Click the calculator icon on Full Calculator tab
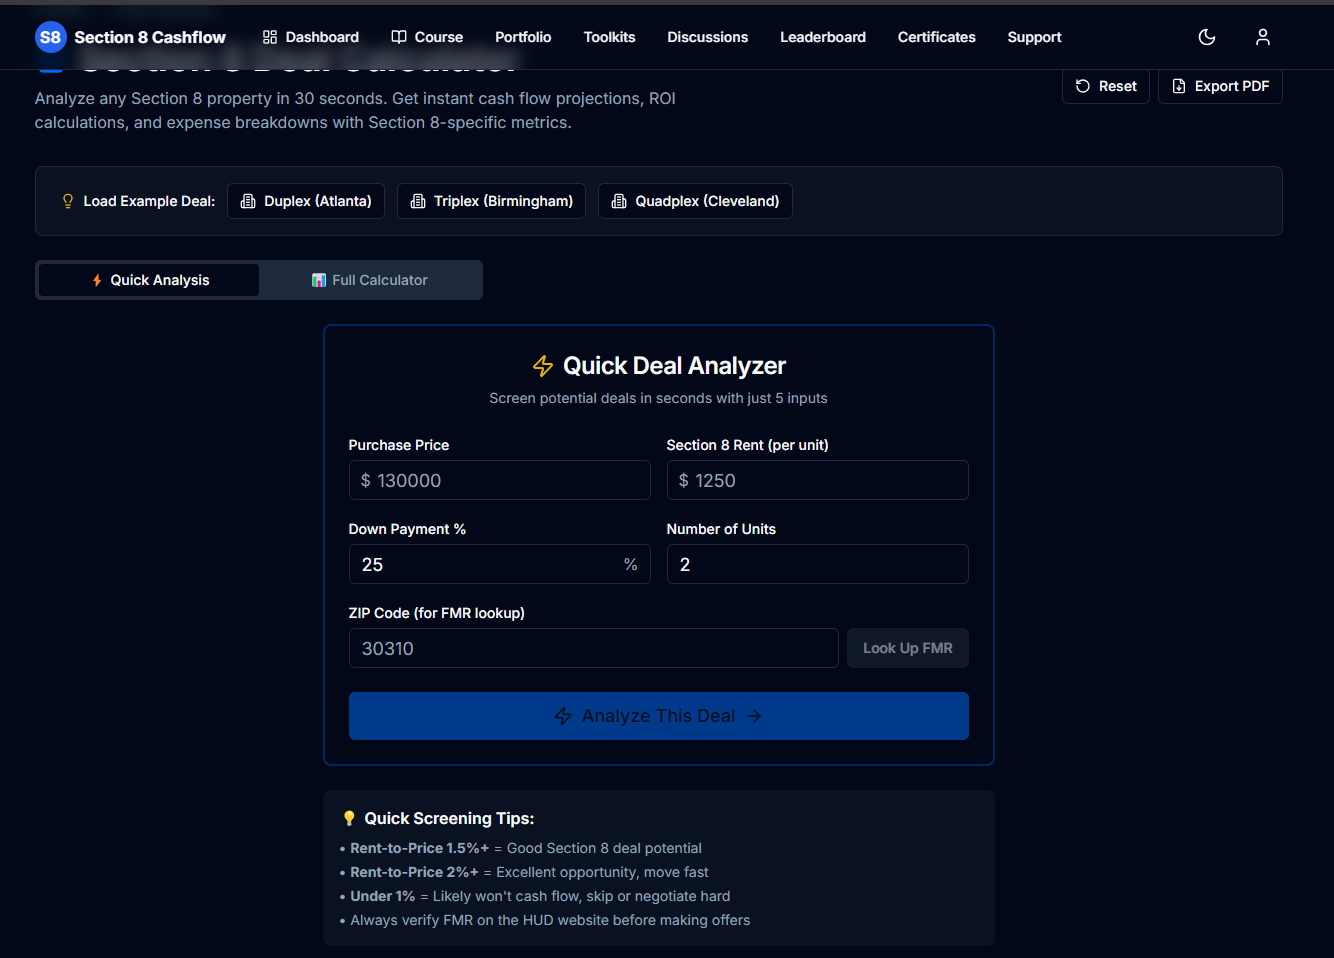The width and height of the screenshot is (1334, 958). point(318,280)
